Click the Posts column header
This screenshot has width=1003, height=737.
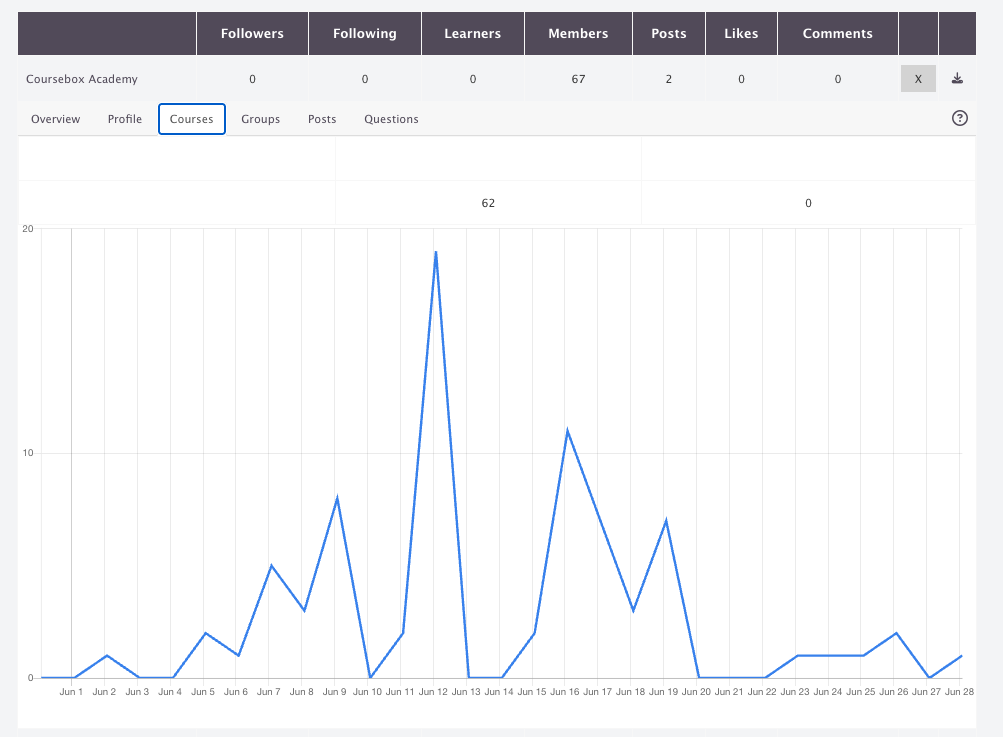(x=668, y=33)
